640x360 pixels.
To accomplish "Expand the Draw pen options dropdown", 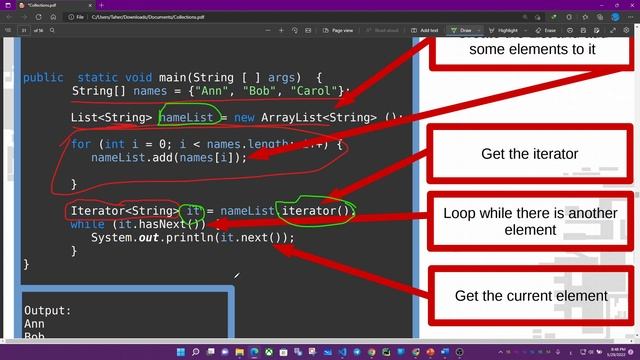I will pos(479,30).
